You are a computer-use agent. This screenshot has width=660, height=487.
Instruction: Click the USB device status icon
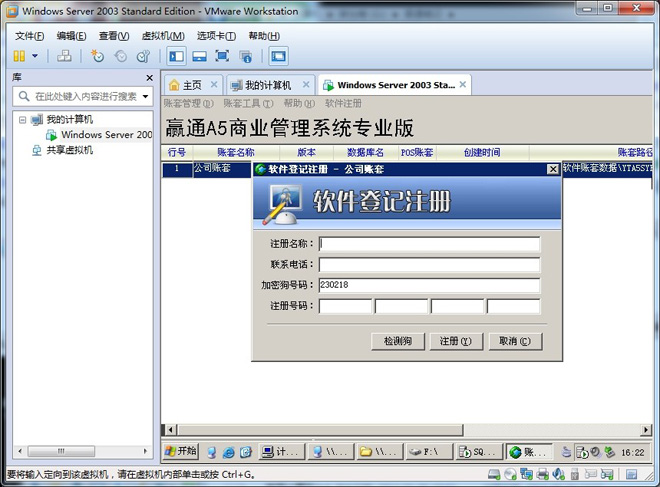pos(575,475)
